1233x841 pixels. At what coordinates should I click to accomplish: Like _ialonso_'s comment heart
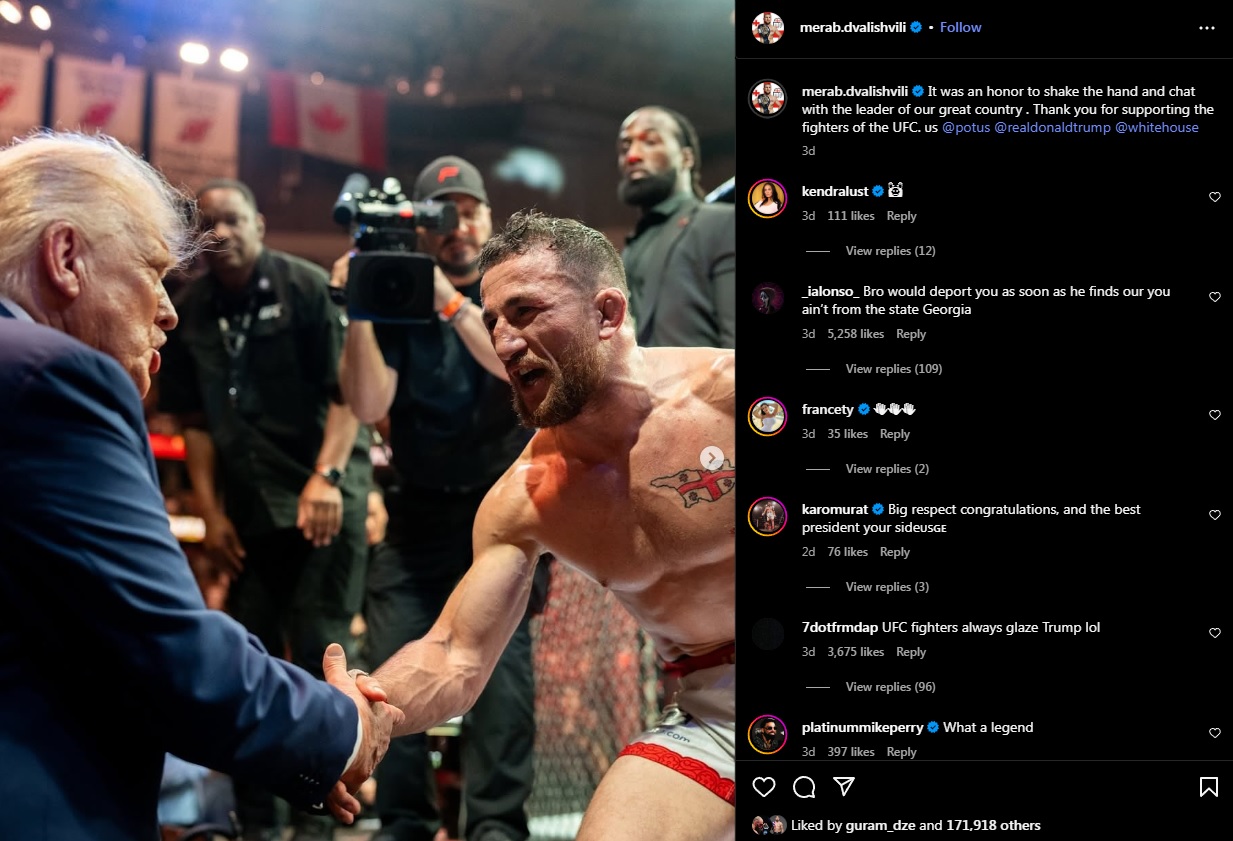[x=1215, y=297]
